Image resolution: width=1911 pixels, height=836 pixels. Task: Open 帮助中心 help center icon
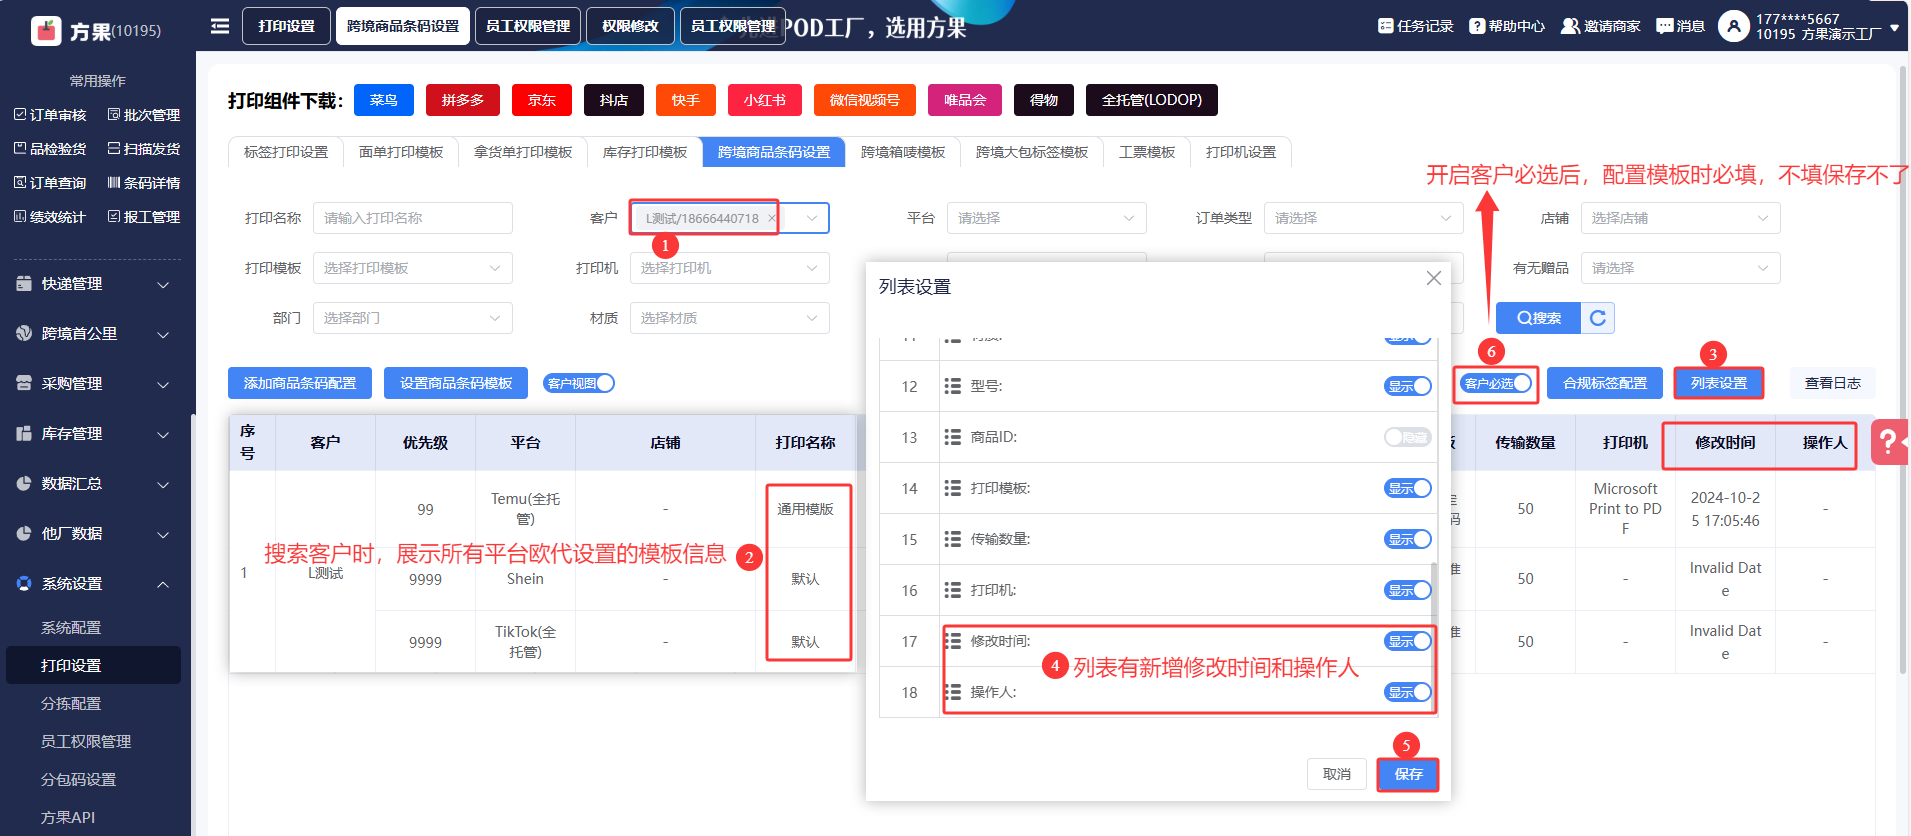point(1477,26)
